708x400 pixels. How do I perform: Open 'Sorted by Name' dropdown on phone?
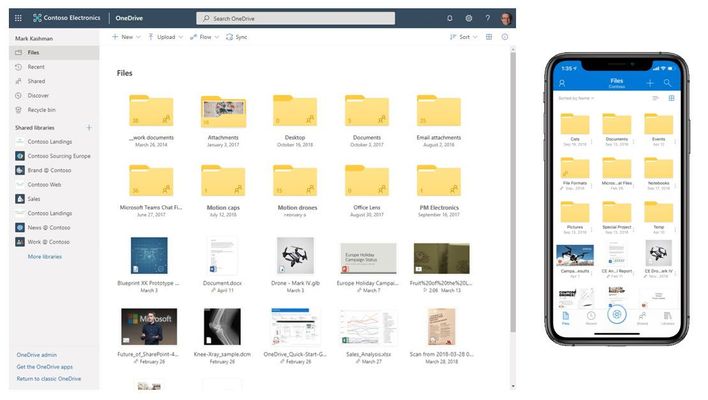pos(576,98)
